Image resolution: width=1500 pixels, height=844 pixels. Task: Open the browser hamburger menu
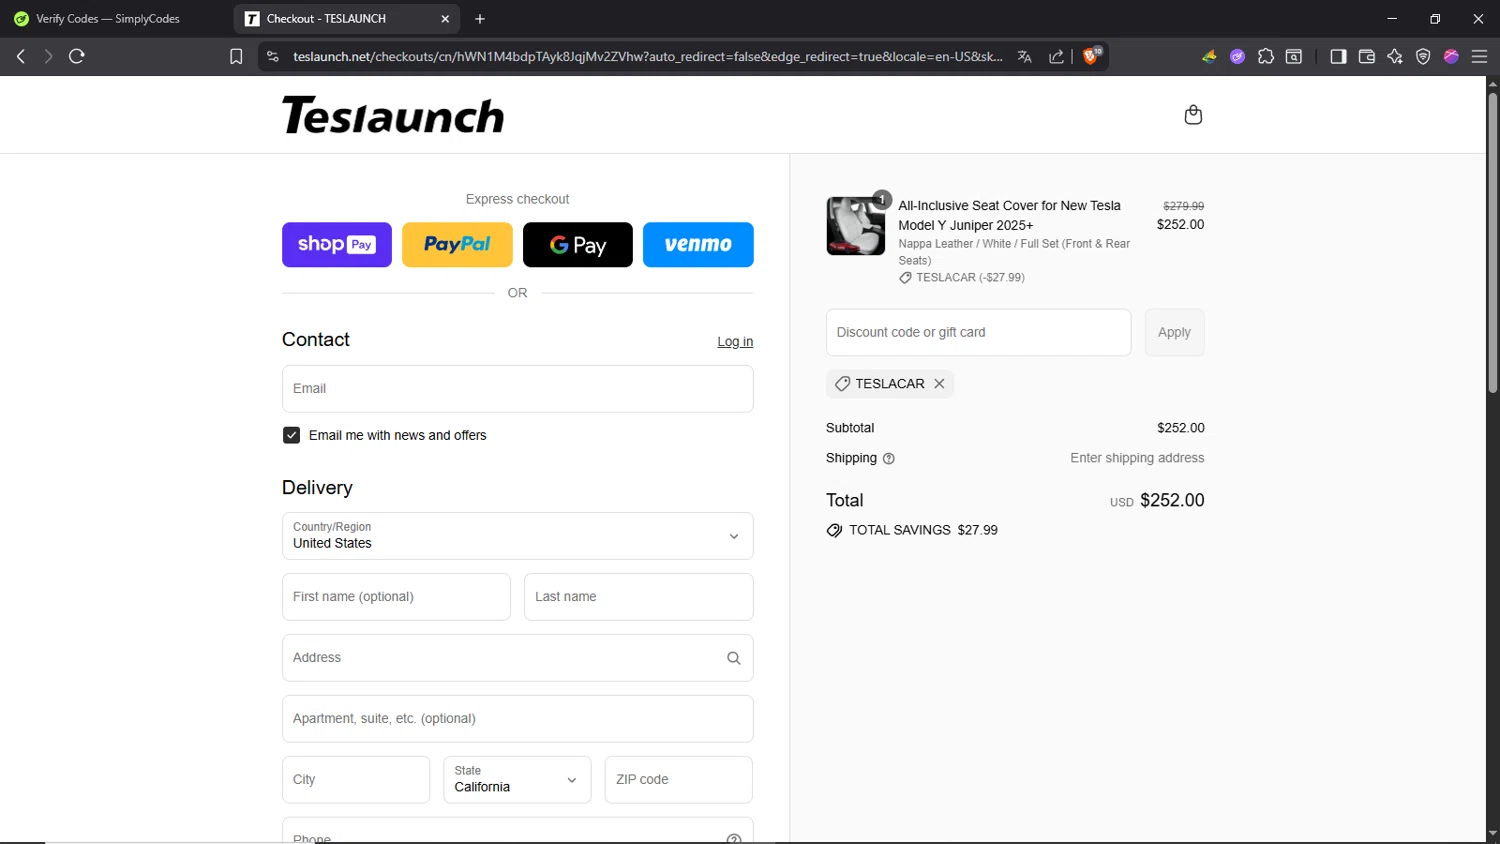1479,57
